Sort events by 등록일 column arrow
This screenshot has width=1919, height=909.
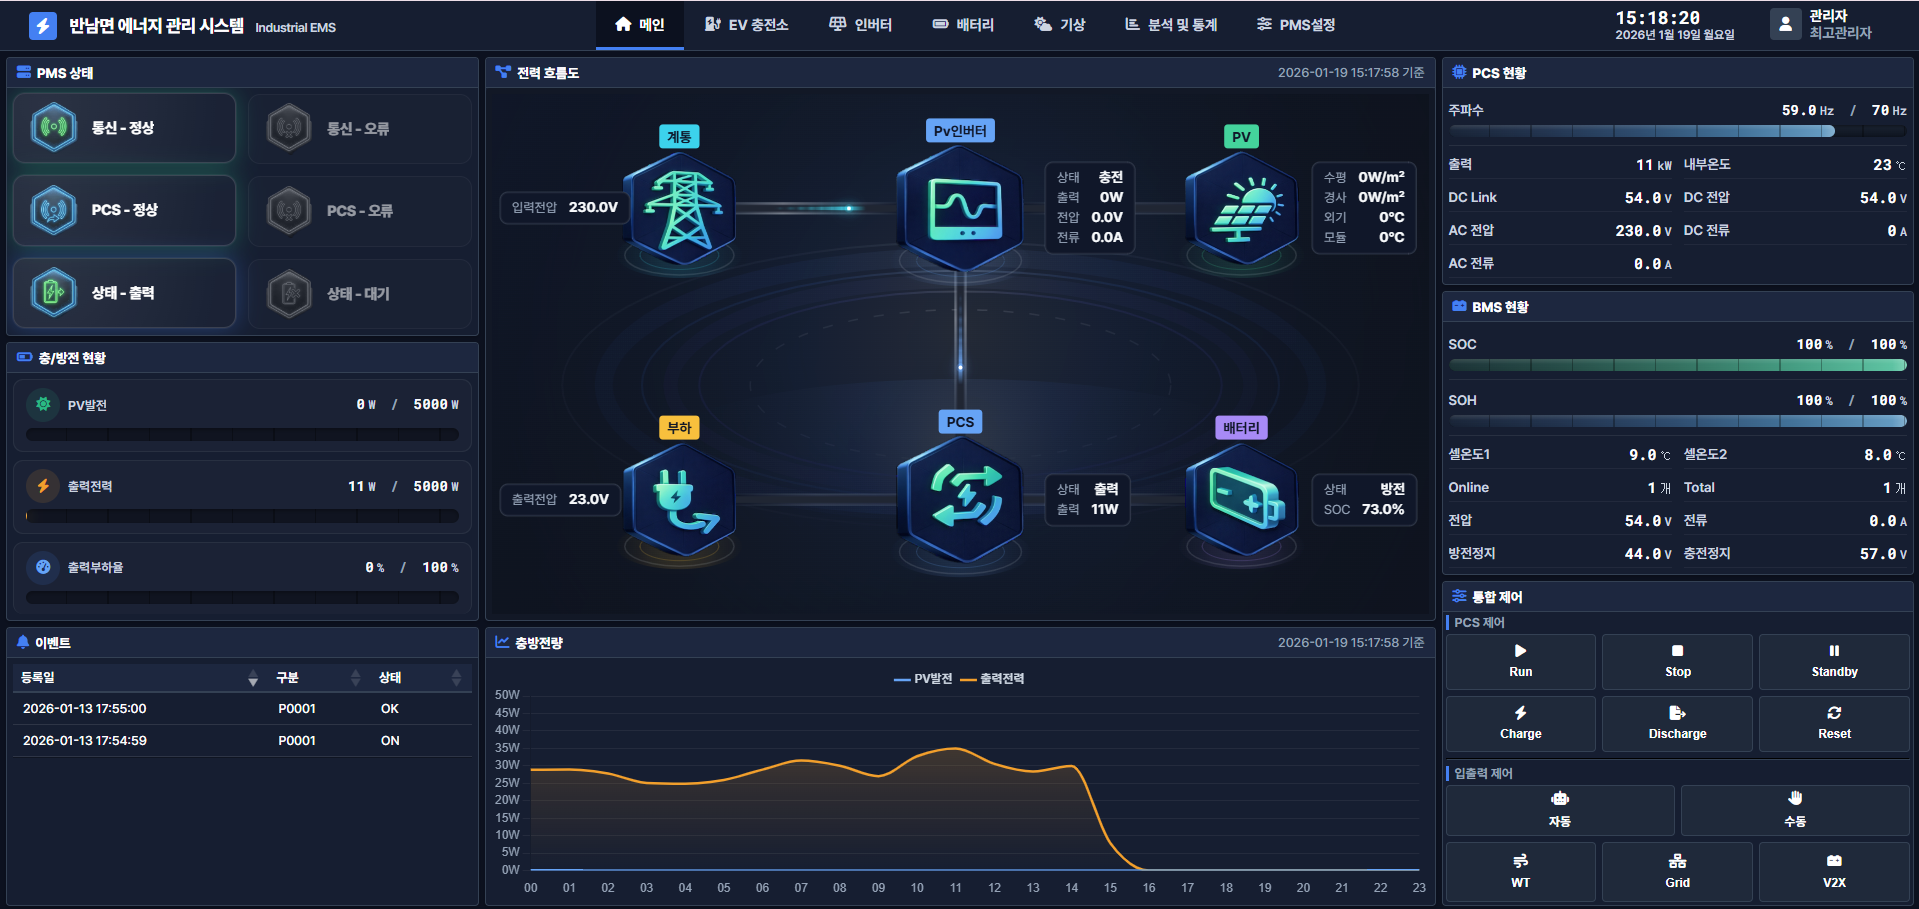tap(253, 678)
